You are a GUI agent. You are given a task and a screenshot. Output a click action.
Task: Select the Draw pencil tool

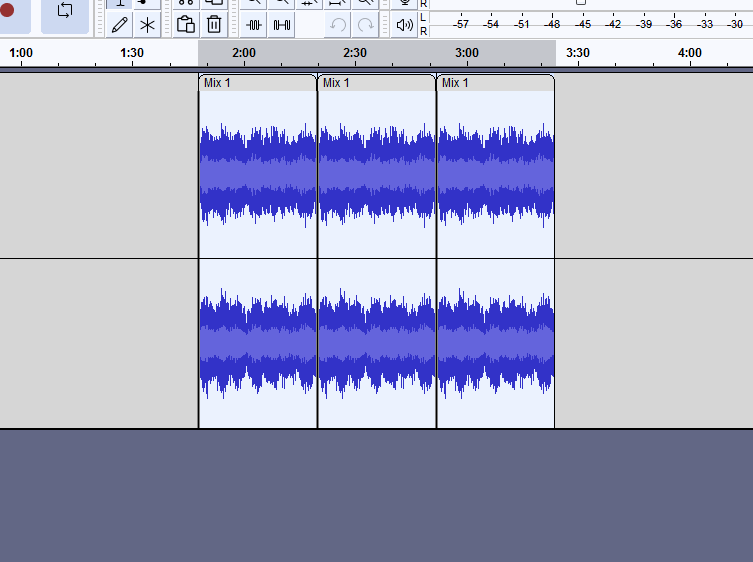(120, 24)
